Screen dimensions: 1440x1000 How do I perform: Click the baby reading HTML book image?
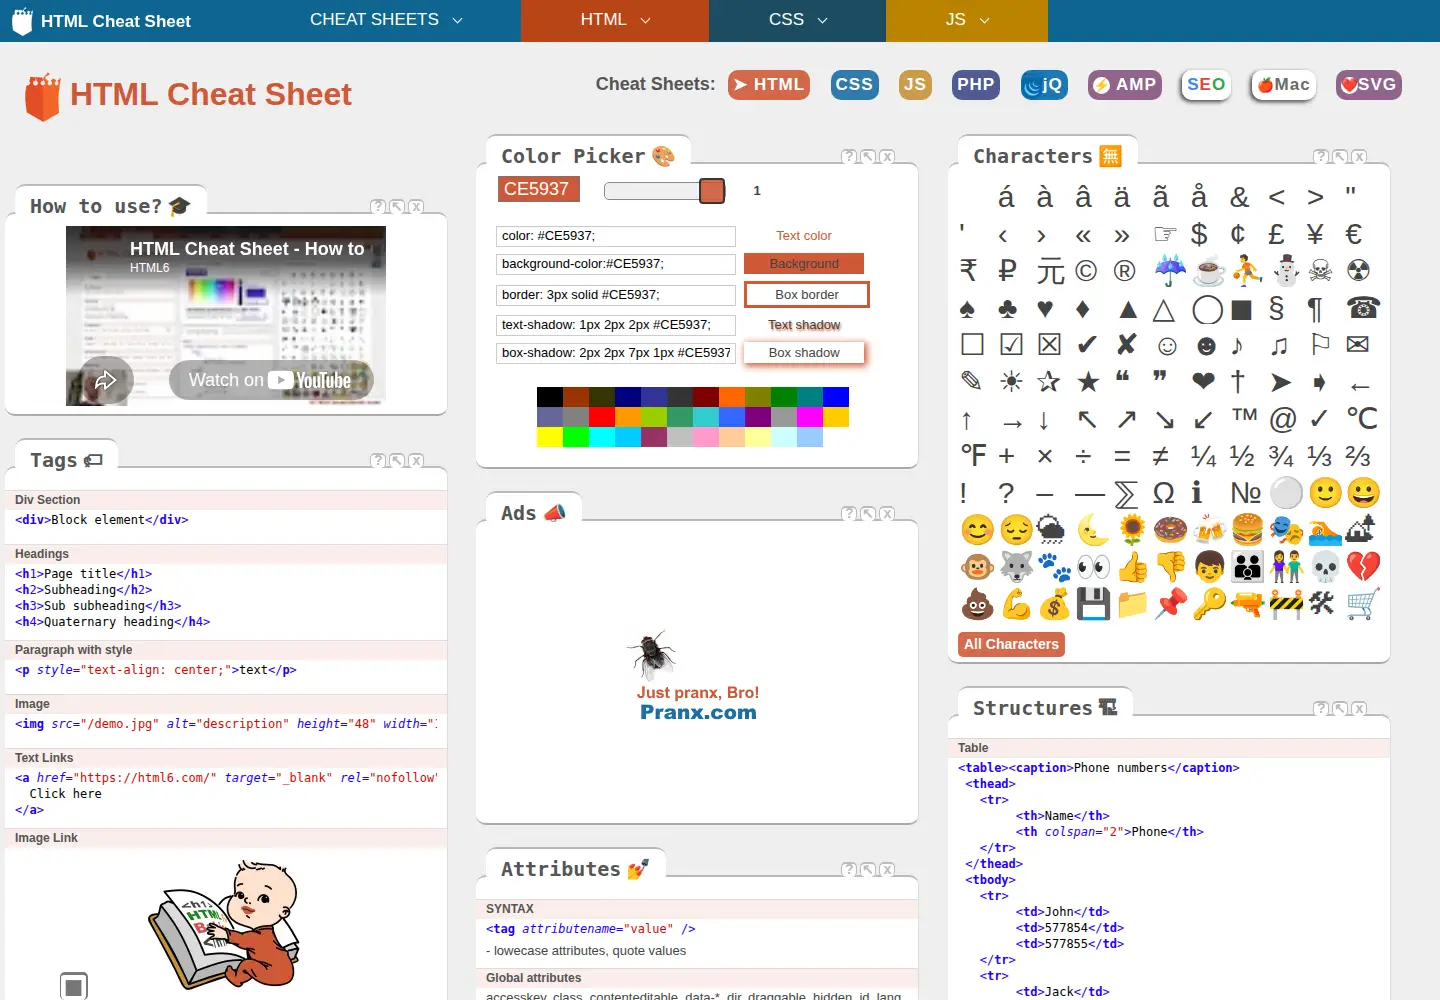225,925
